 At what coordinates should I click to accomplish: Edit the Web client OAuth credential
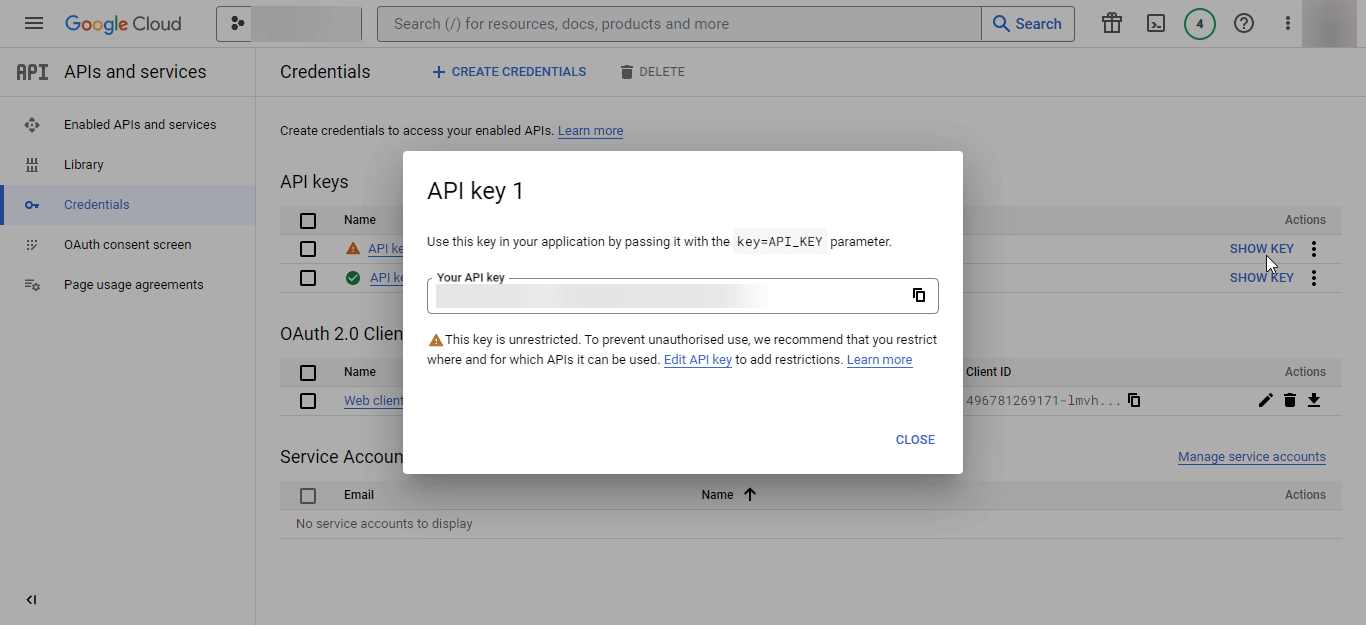[x=1266, y=400]
